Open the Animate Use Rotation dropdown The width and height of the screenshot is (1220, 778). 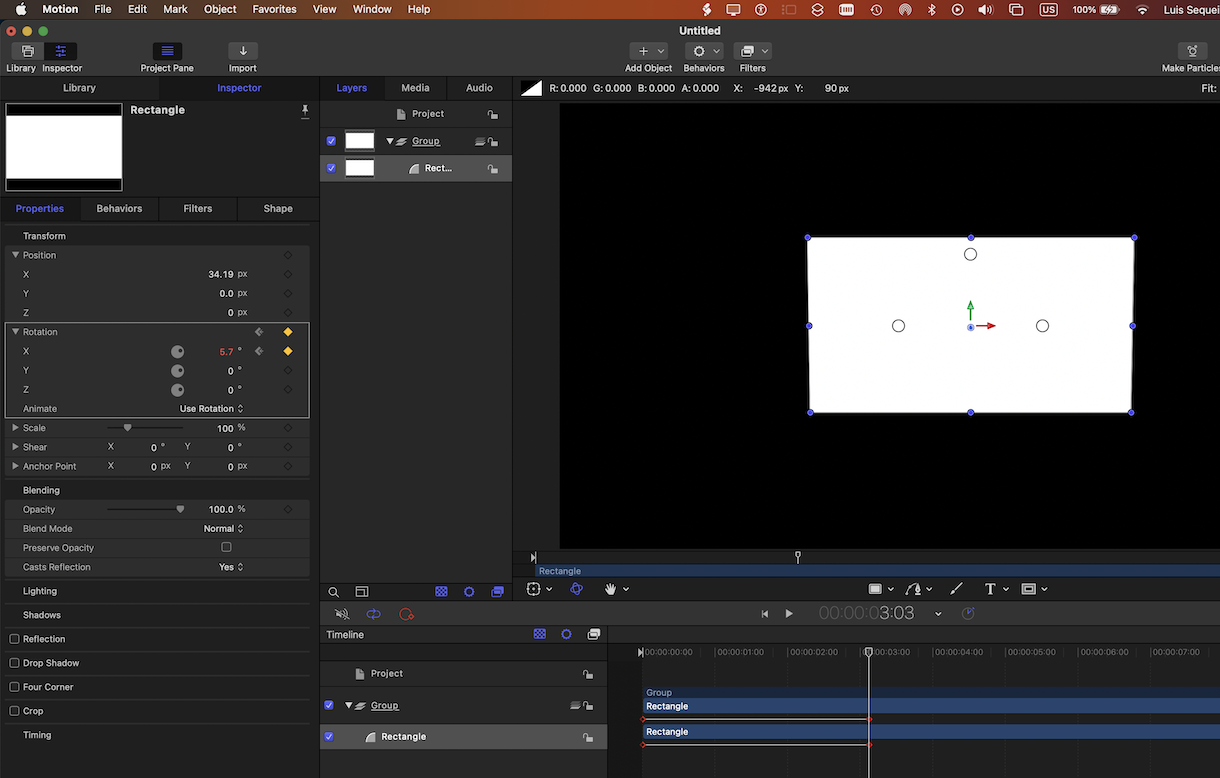coord(211,409)
